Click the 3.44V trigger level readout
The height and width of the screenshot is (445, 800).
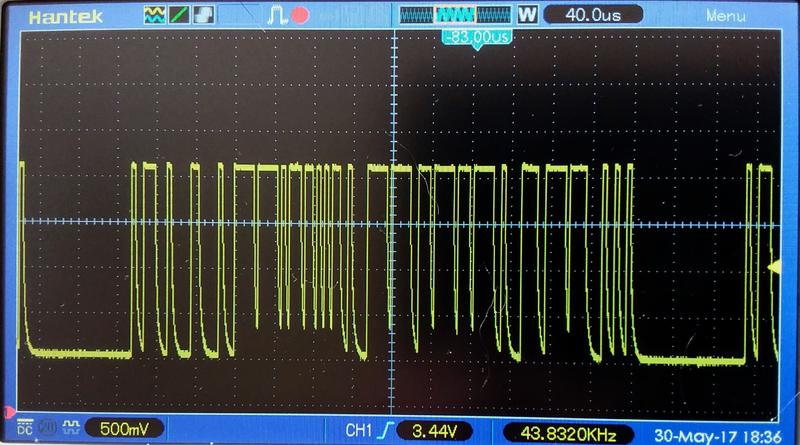point(434,431)
